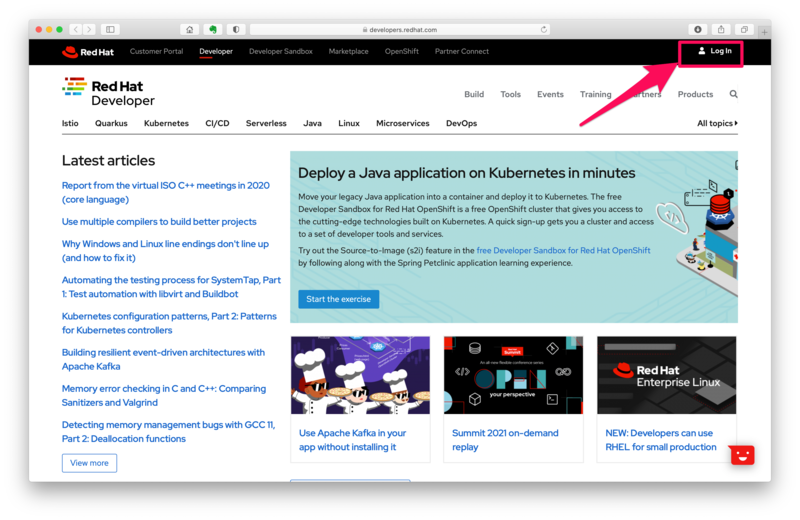Open Building resilient event-driven architectures article
Screen dimensions: 800x520
[163, 359]
